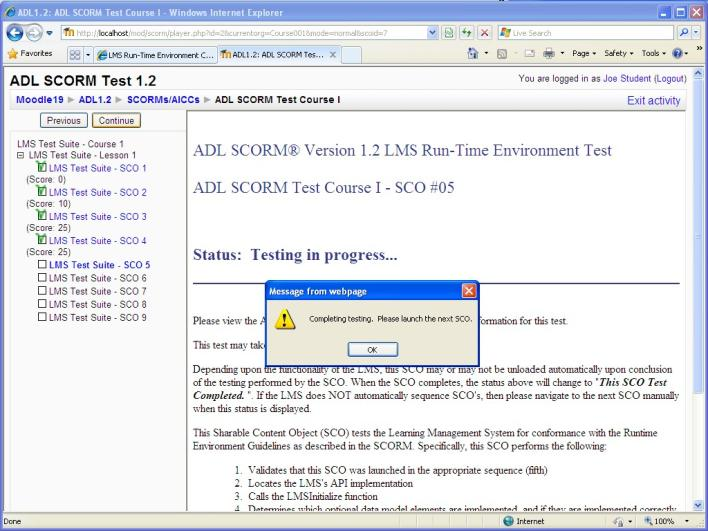Screen dimensions: 708x531
Task: Click the empty status box for SCO 9
Action: tap(41, 317)
